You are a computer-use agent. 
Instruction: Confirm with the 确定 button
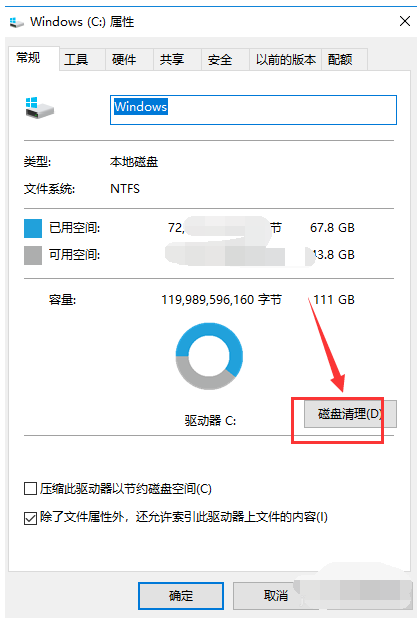tap(181, 595)
